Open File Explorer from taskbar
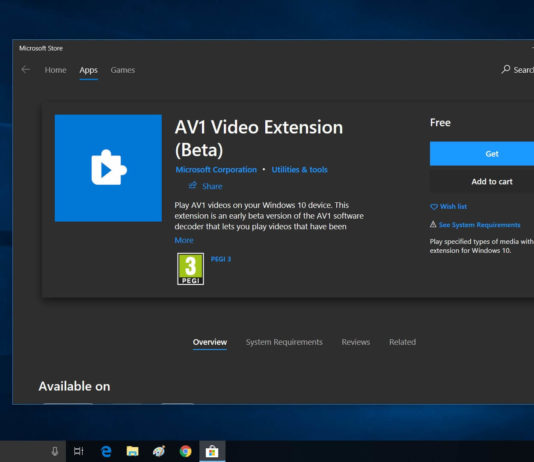534x462 pixels. [x=132, y=451]
